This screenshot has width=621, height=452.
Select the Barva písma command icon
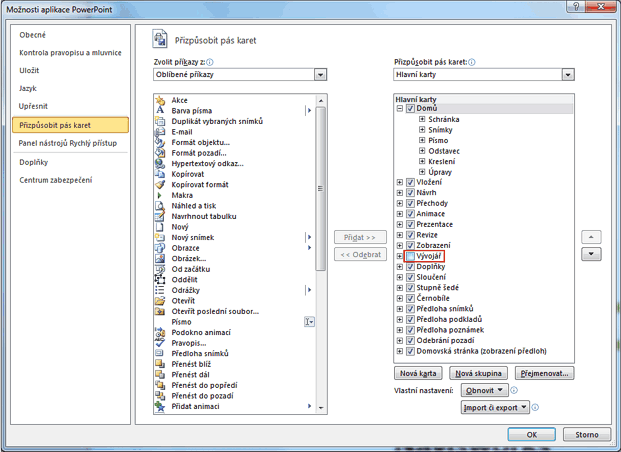(160, 111)
